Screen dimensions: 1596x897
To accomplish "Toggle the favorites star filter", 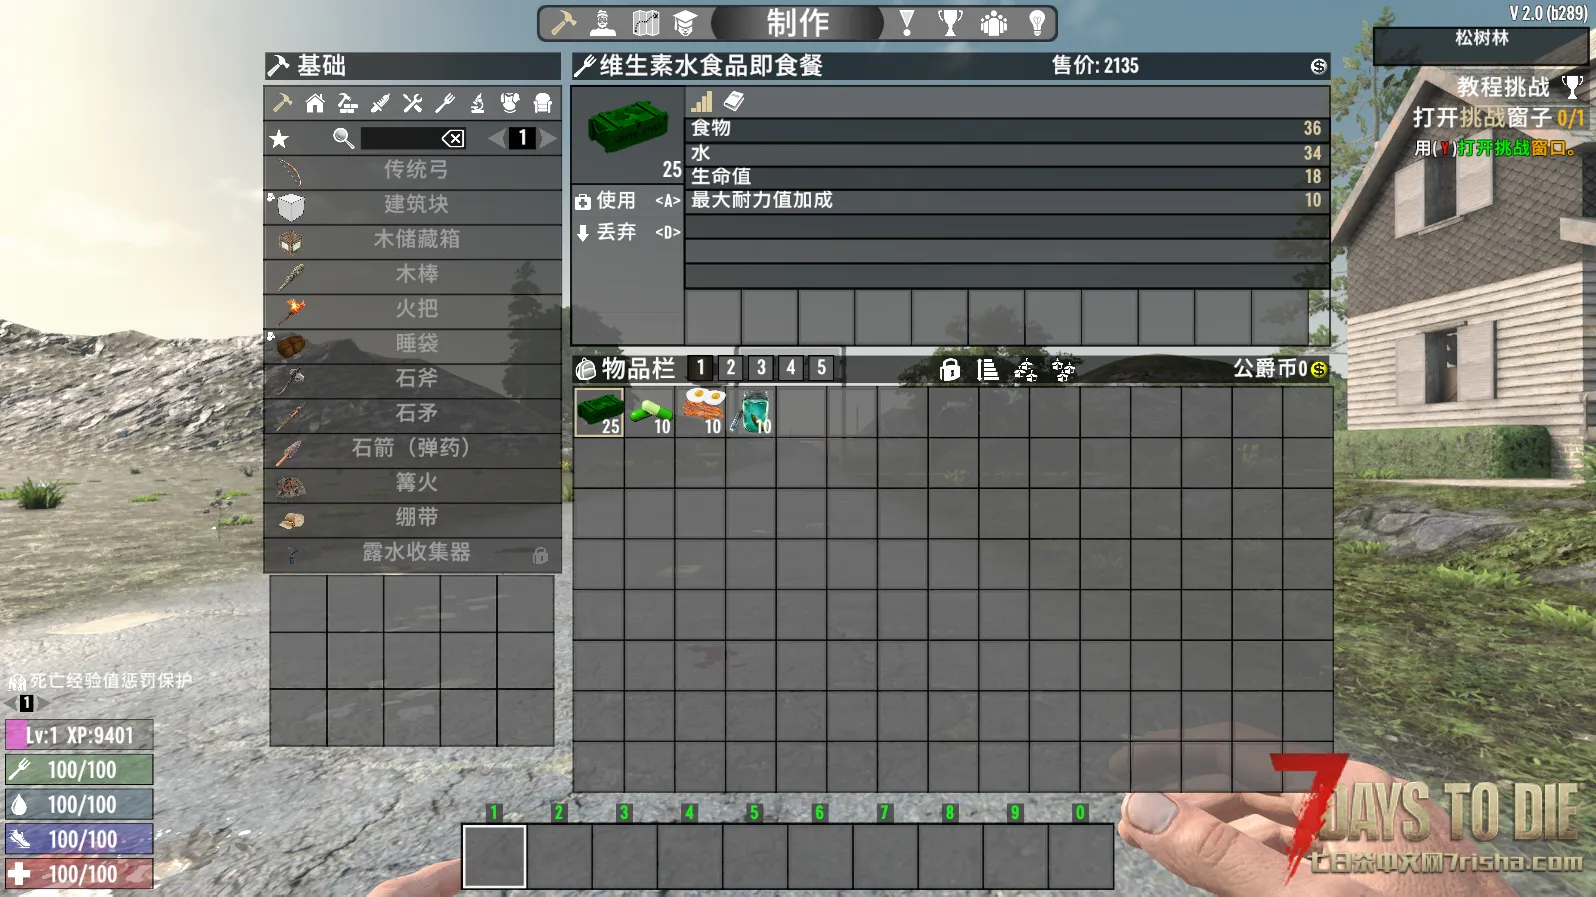I will click(279, 139).
